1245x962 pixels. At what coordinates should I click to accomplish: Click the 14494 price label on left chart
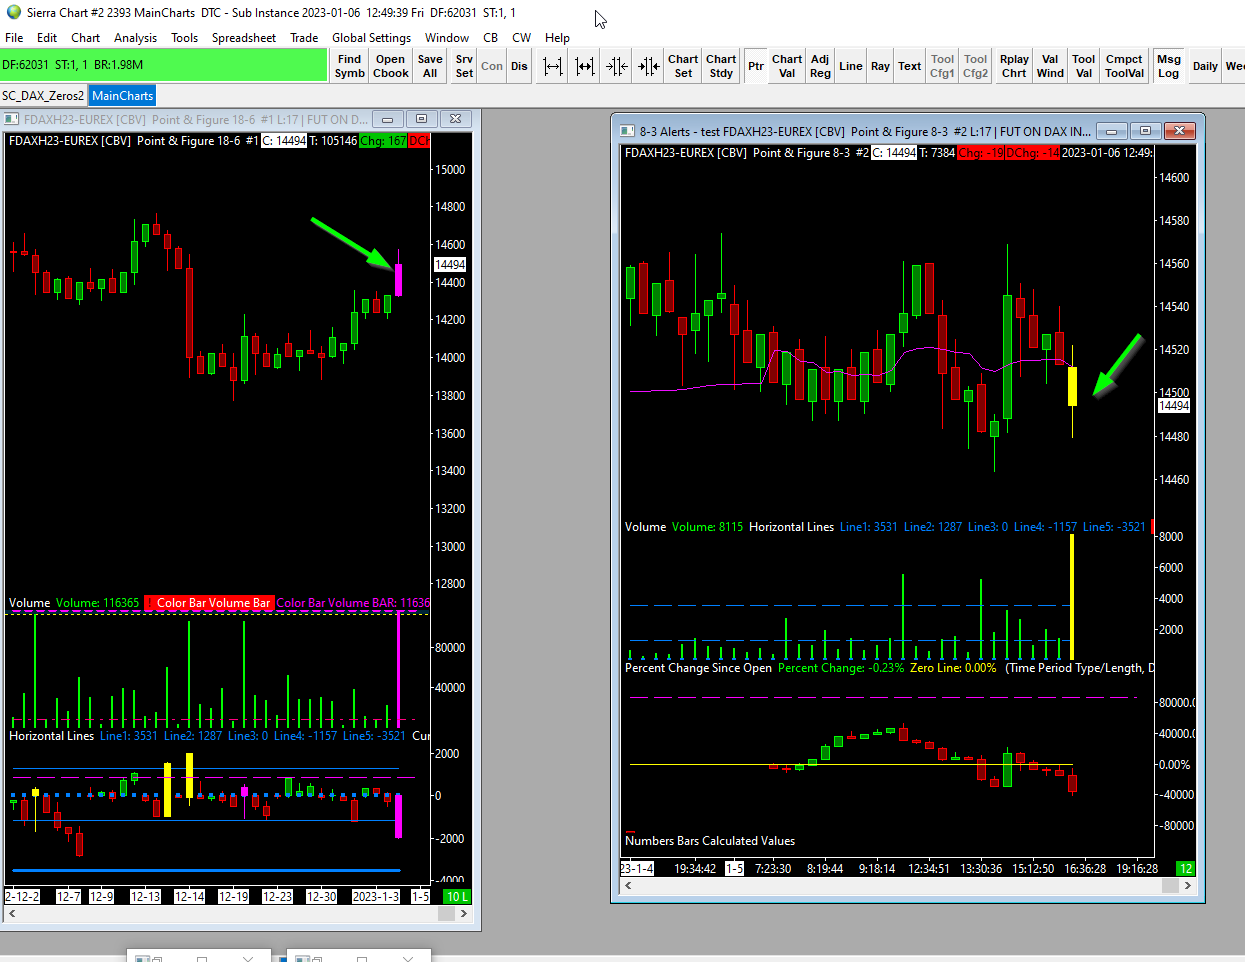click(x=450, y=265)
